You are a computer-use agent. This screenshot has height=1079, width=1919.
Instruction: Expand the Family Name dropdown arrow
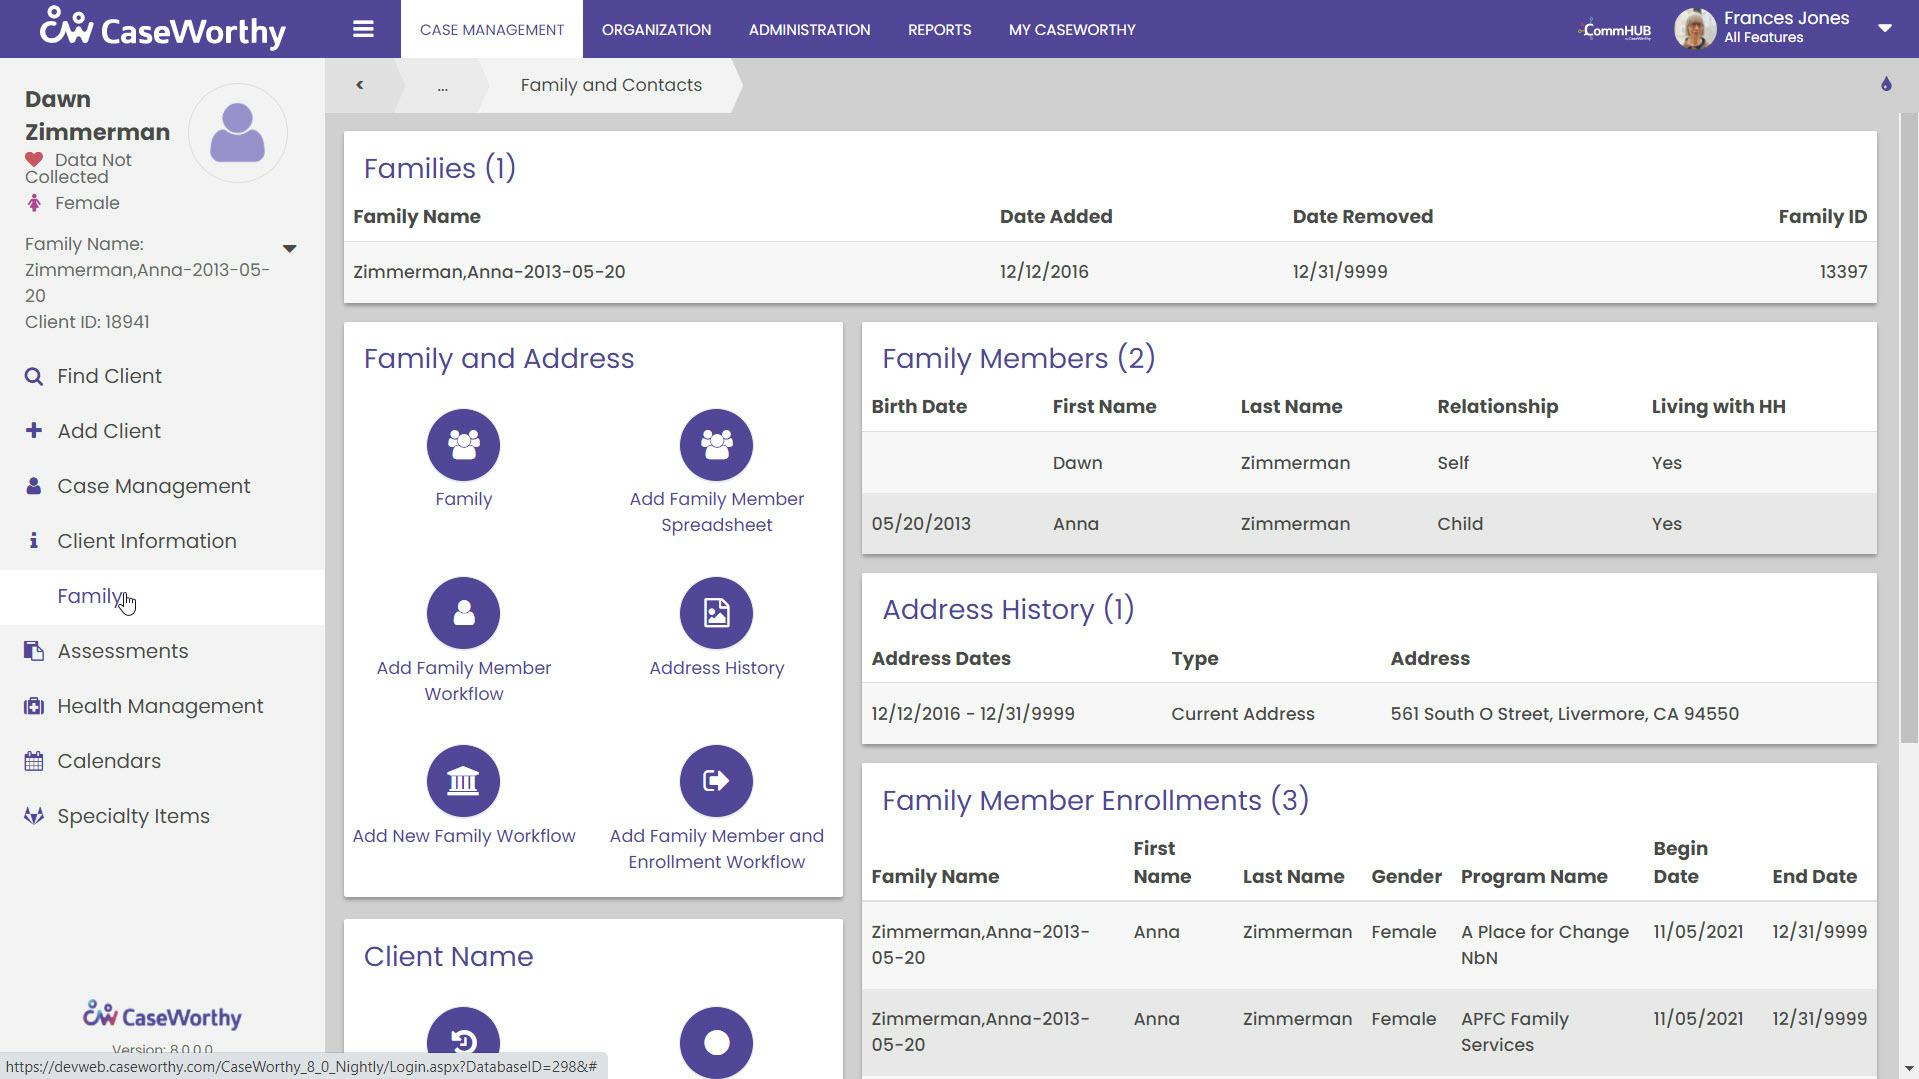pos(289,249)
